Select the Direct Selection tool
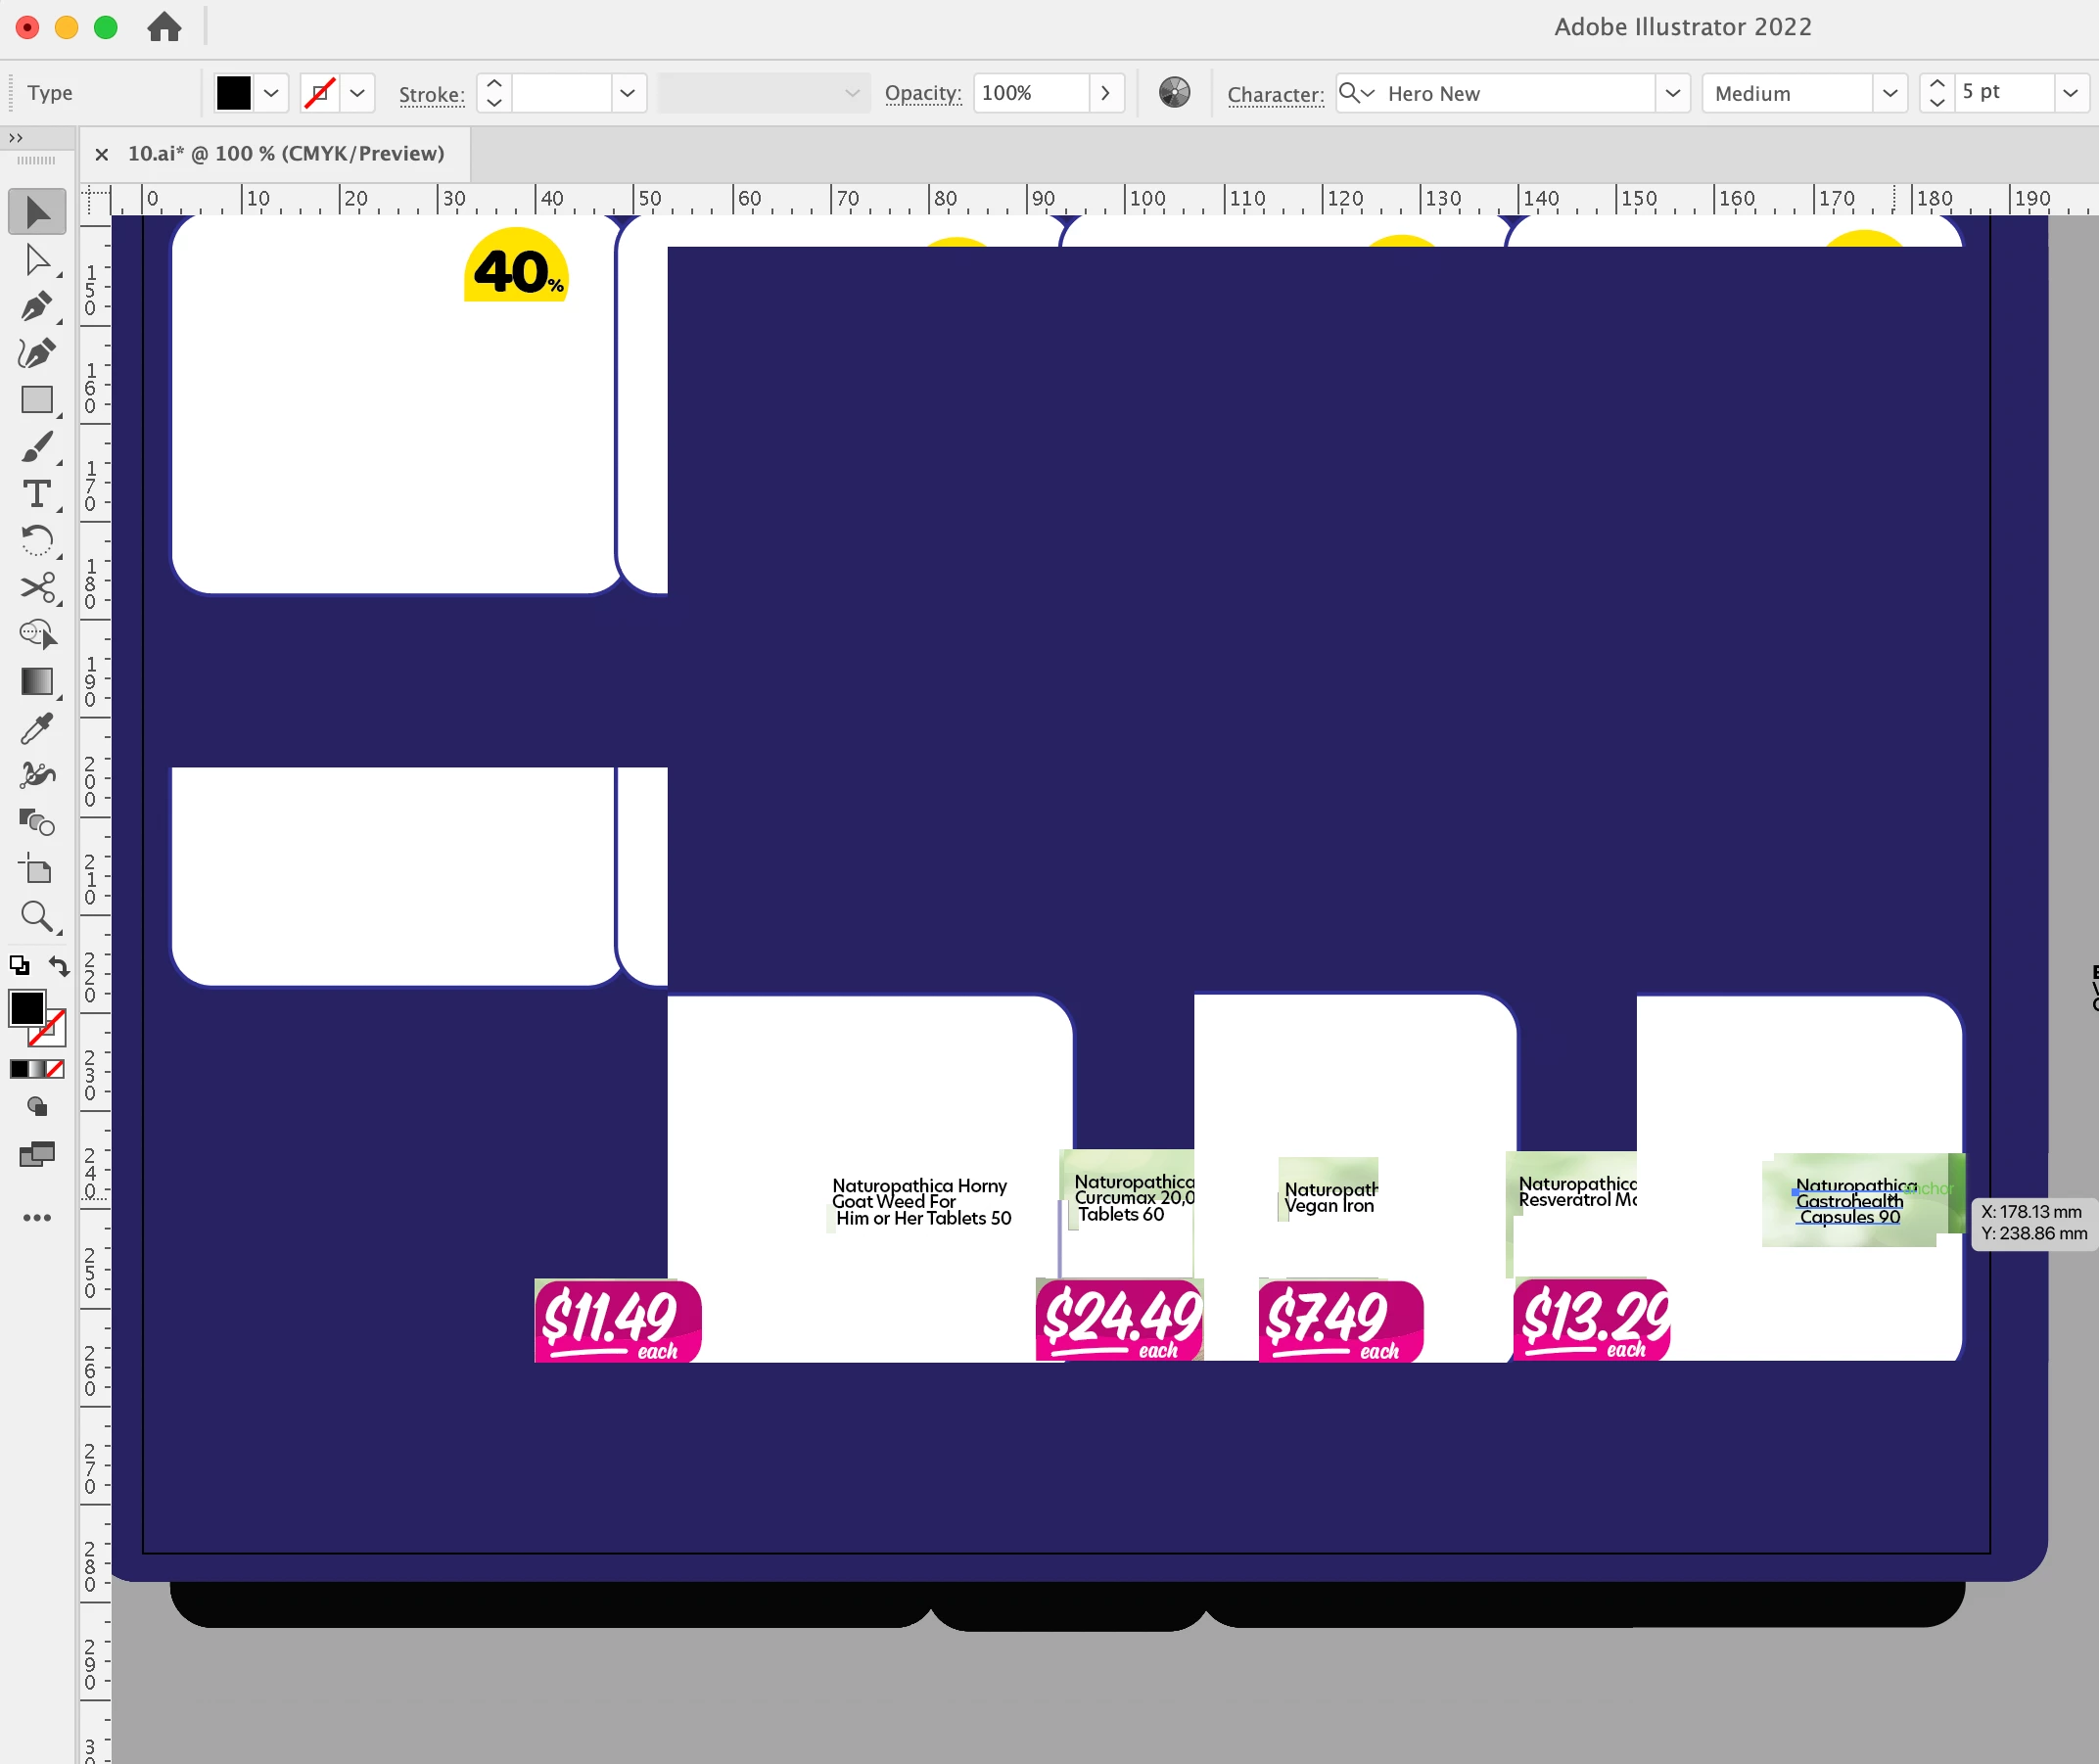 37,260
